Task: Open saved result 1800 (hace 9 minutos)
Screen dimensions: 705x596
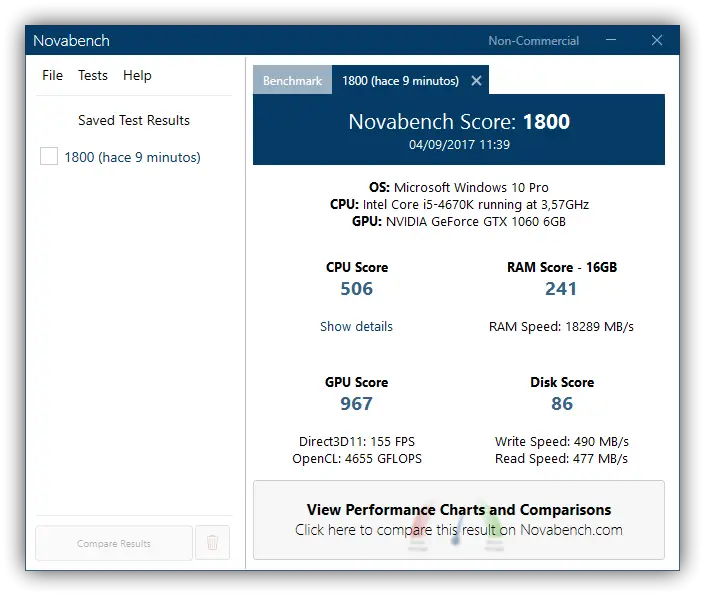Action: pyautogui.click(x=132, y=157)
